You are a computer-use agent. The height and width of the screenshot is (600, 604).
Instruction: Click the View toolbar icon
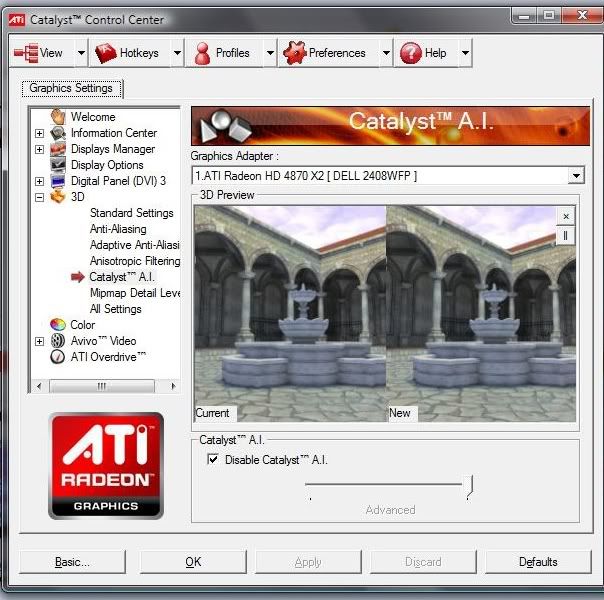pos(26,53)
